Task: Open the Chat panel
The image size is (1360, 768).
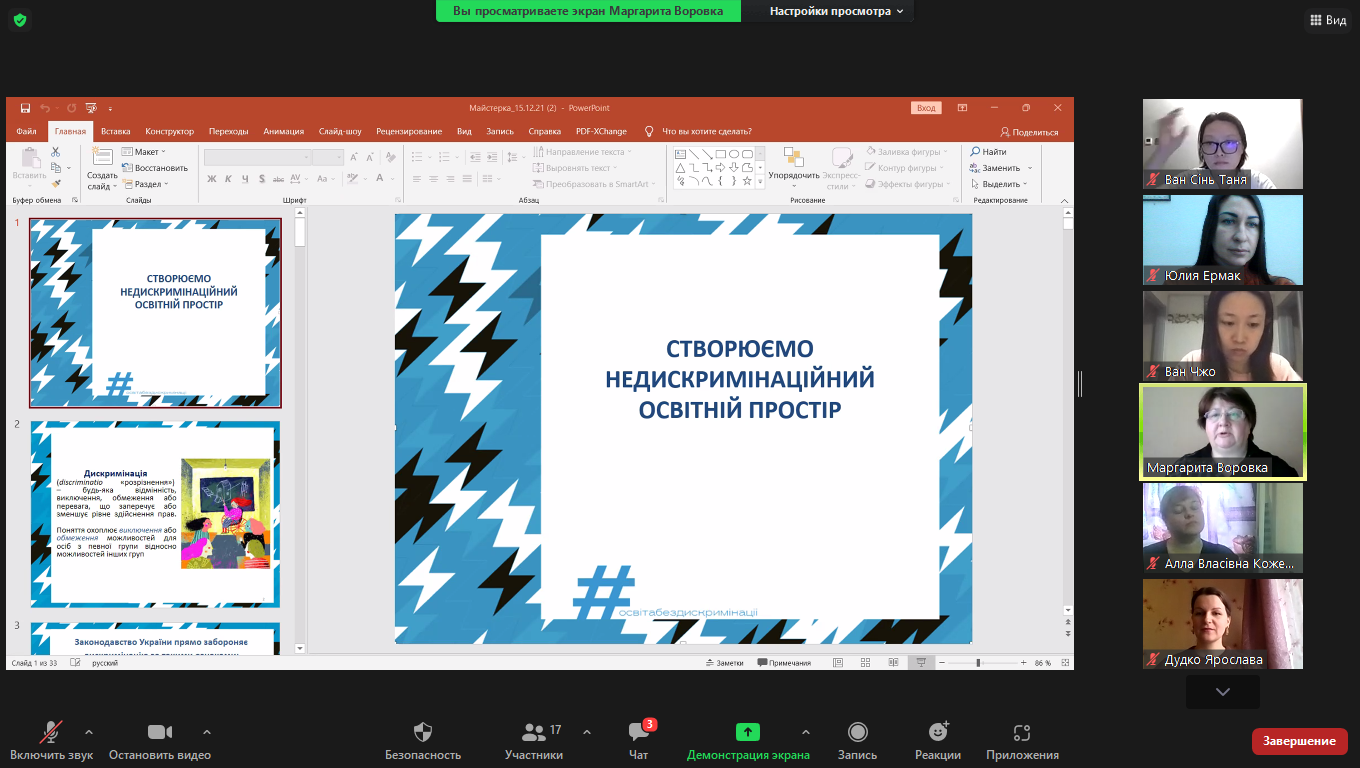Action: [639, 732]
